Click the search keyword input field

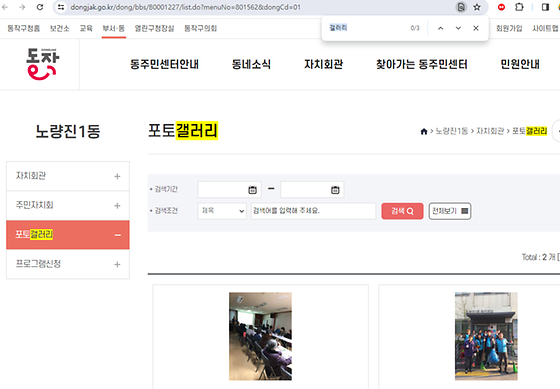click(x=313, y=211)
